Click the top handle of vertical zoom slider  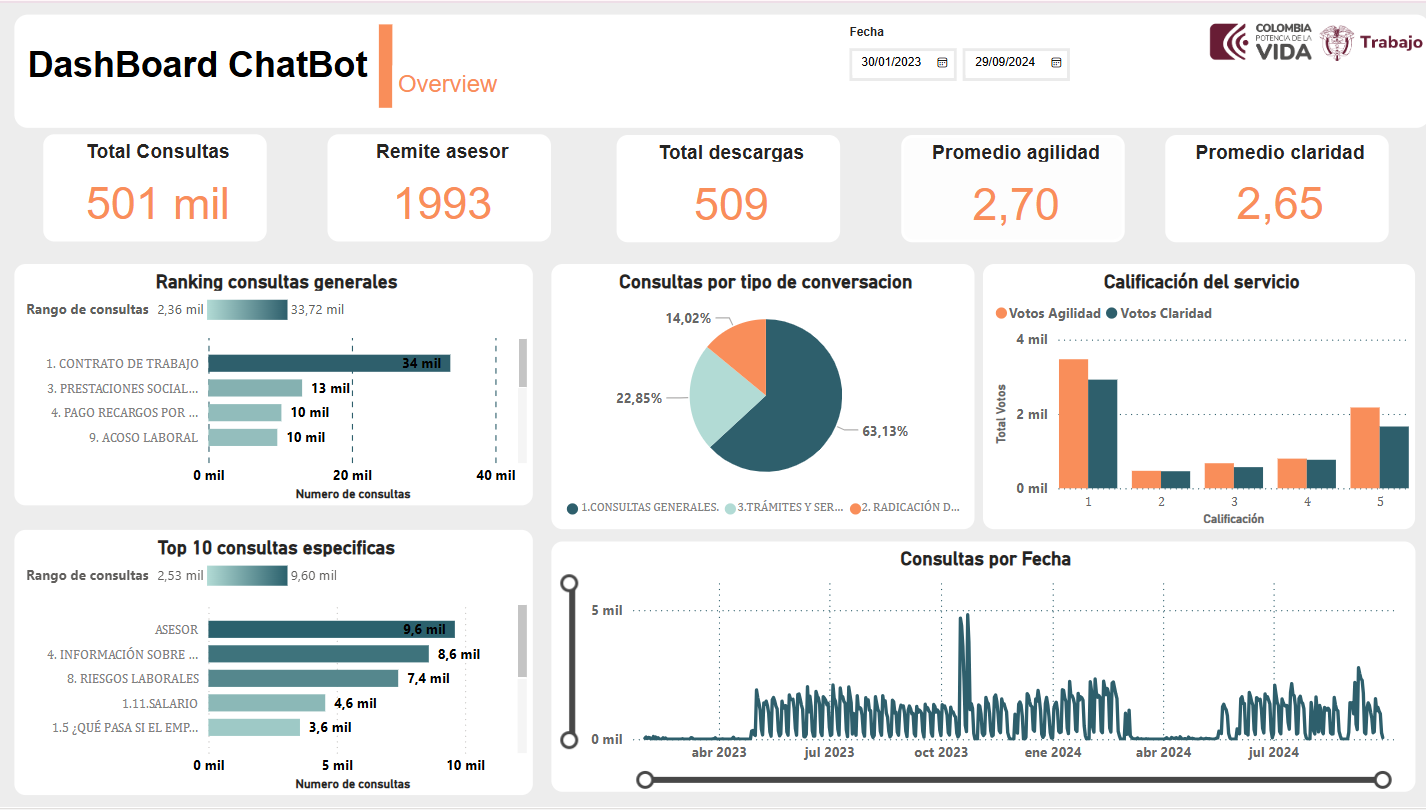(x=570, y=583)
